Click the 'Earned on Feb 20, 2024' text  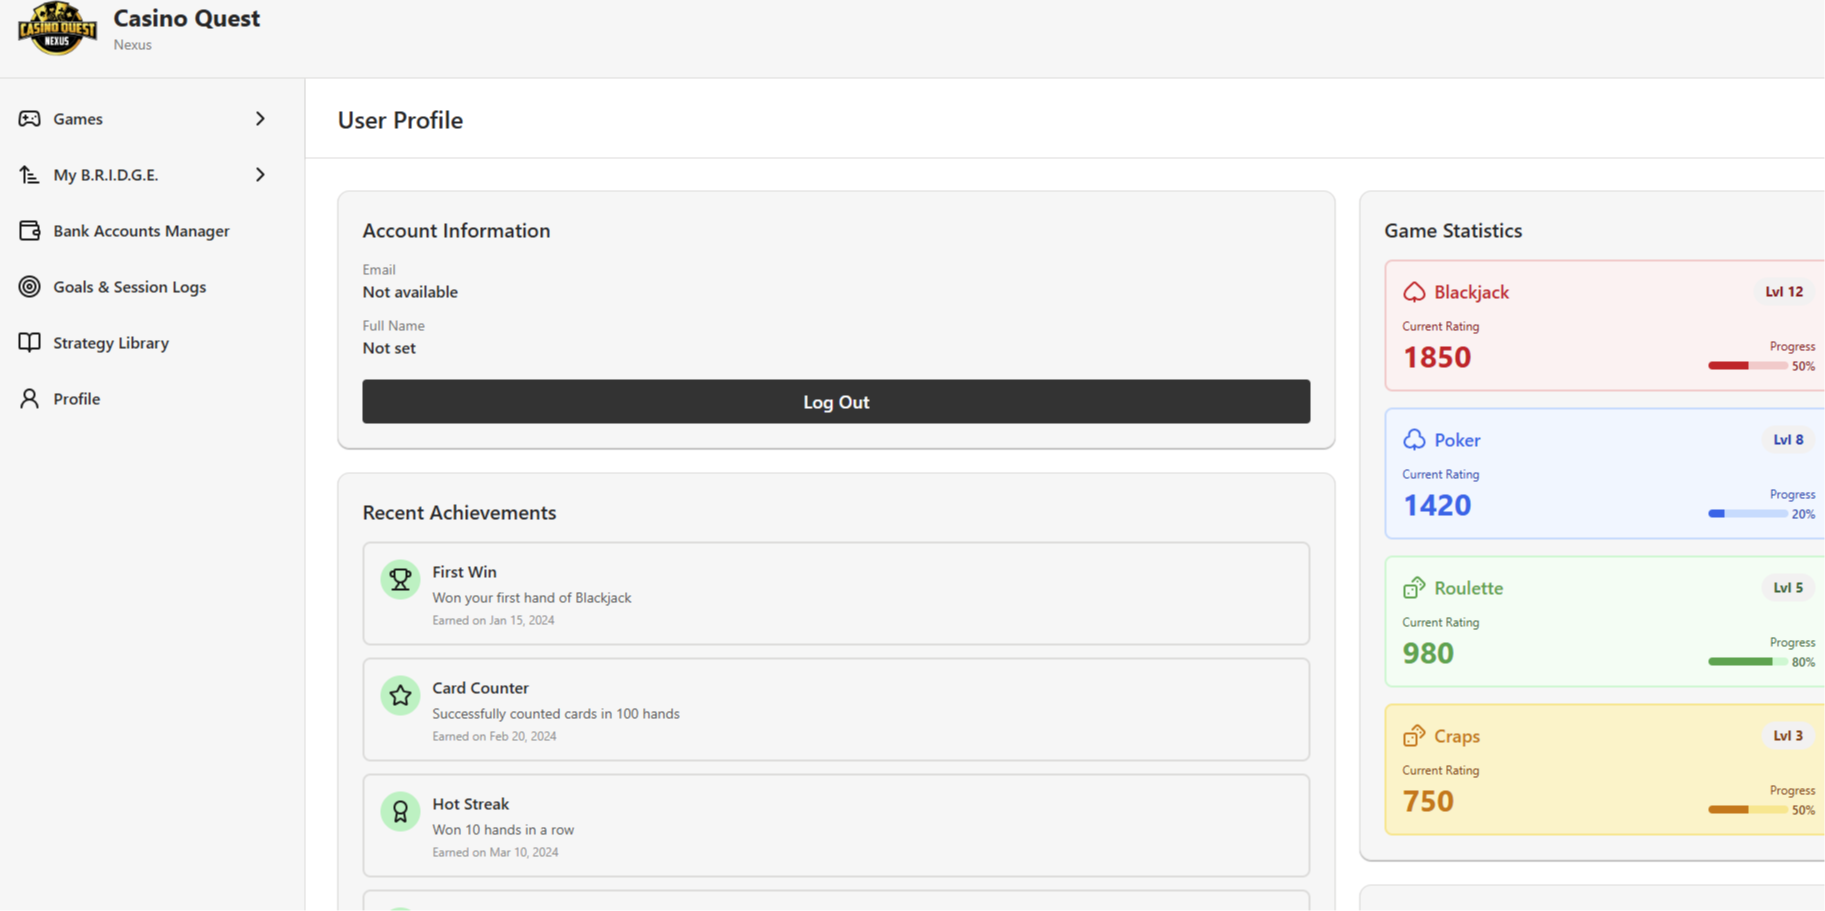pyautogui.click(x=494, y=736)
